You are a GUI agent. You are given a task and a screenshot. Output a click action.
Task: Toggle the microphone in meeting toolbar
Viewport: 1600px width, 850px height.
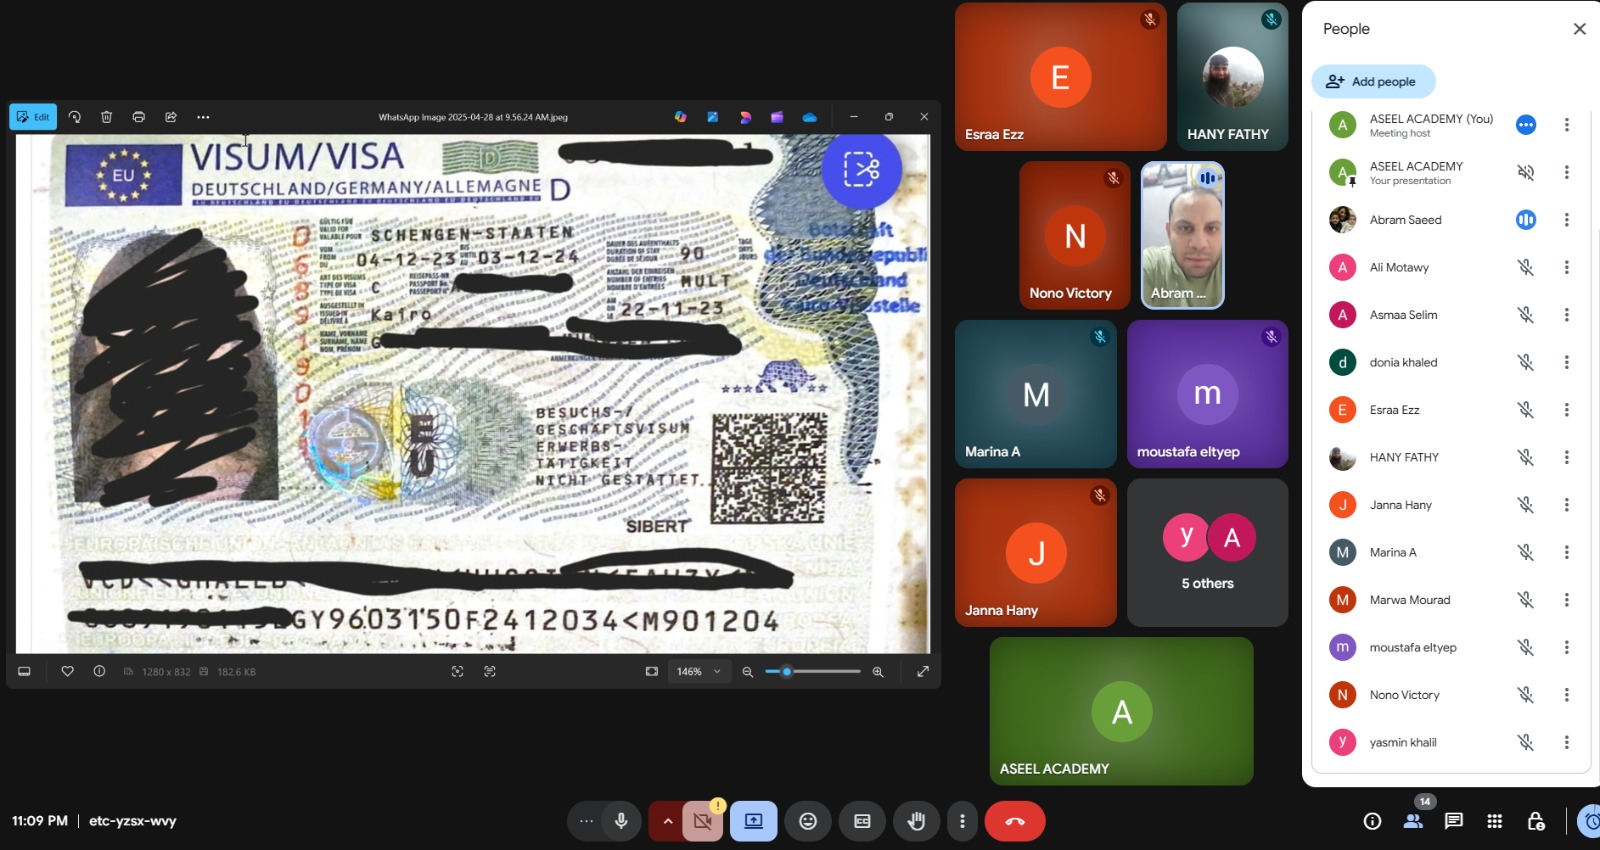click(621, 821)
